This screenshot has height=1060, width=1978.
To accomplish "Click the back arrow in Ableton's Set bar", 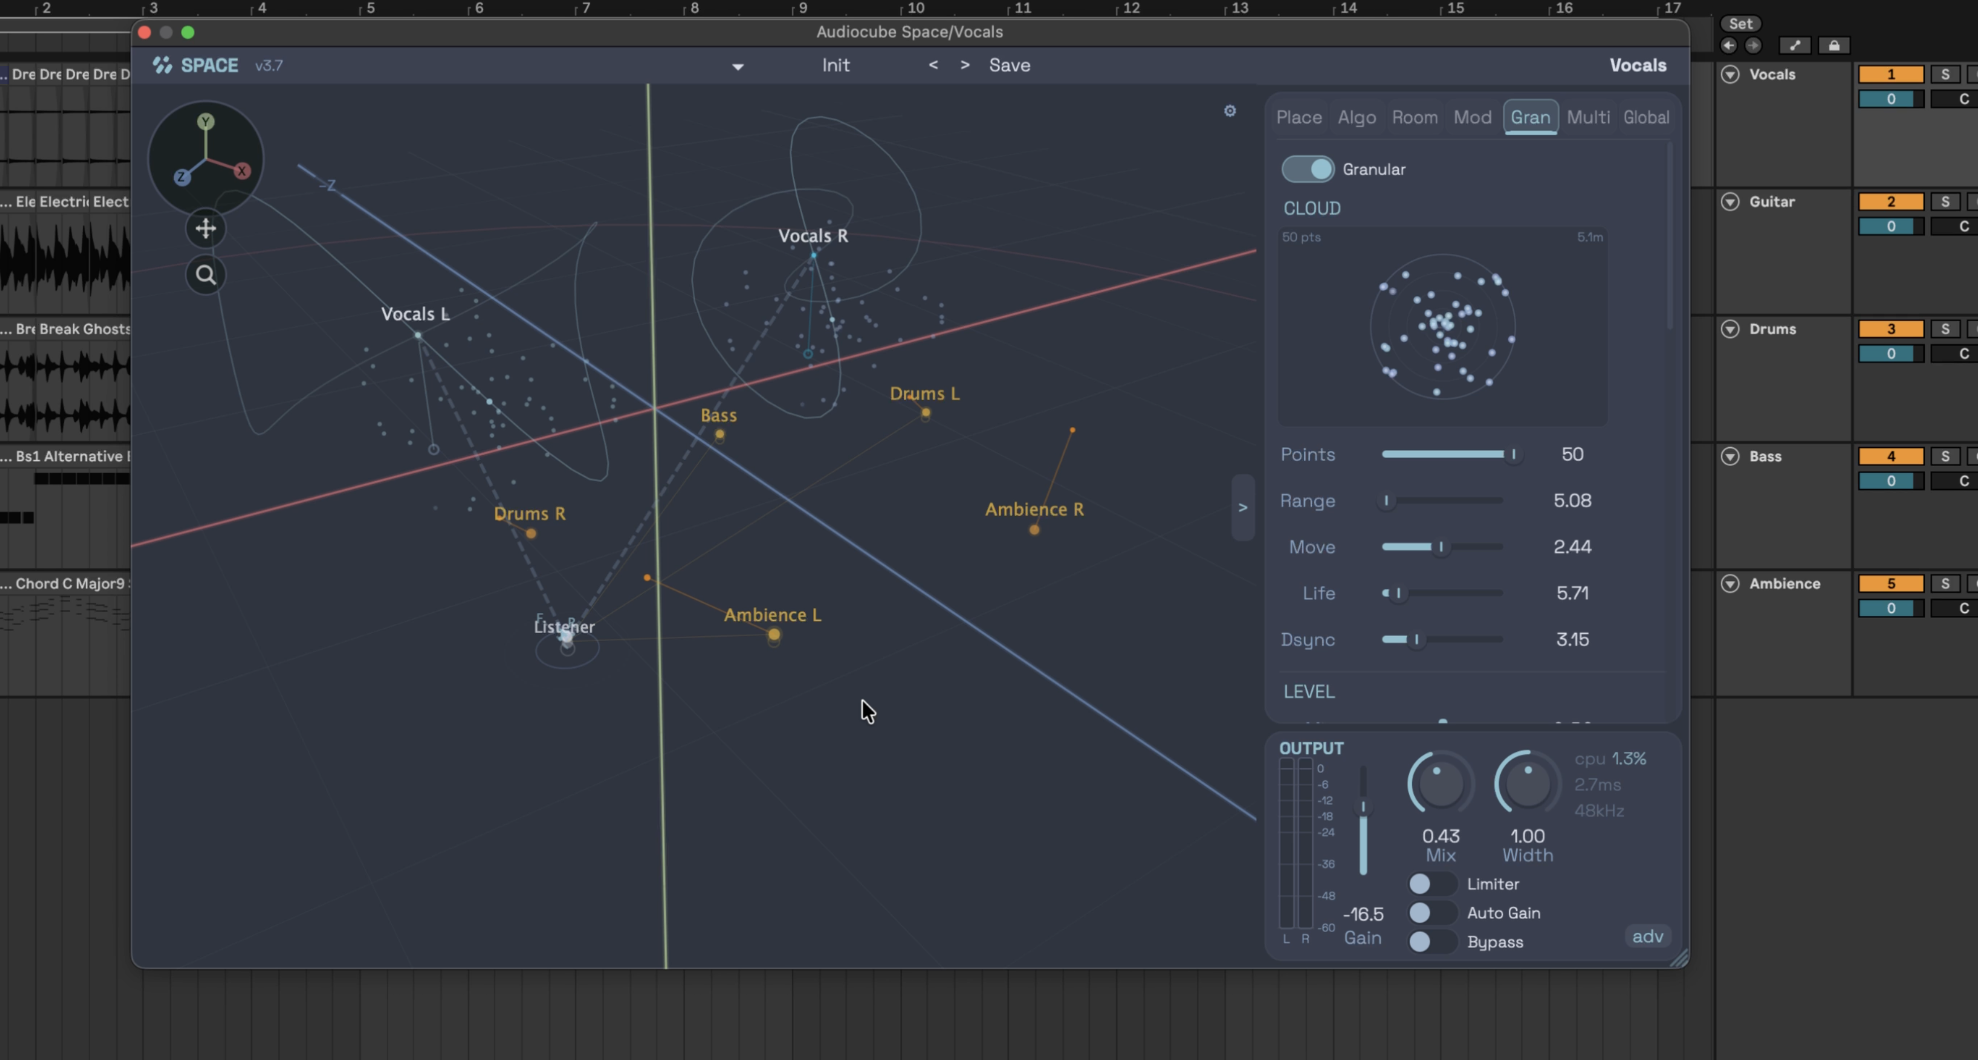I will coord(1728,45).
